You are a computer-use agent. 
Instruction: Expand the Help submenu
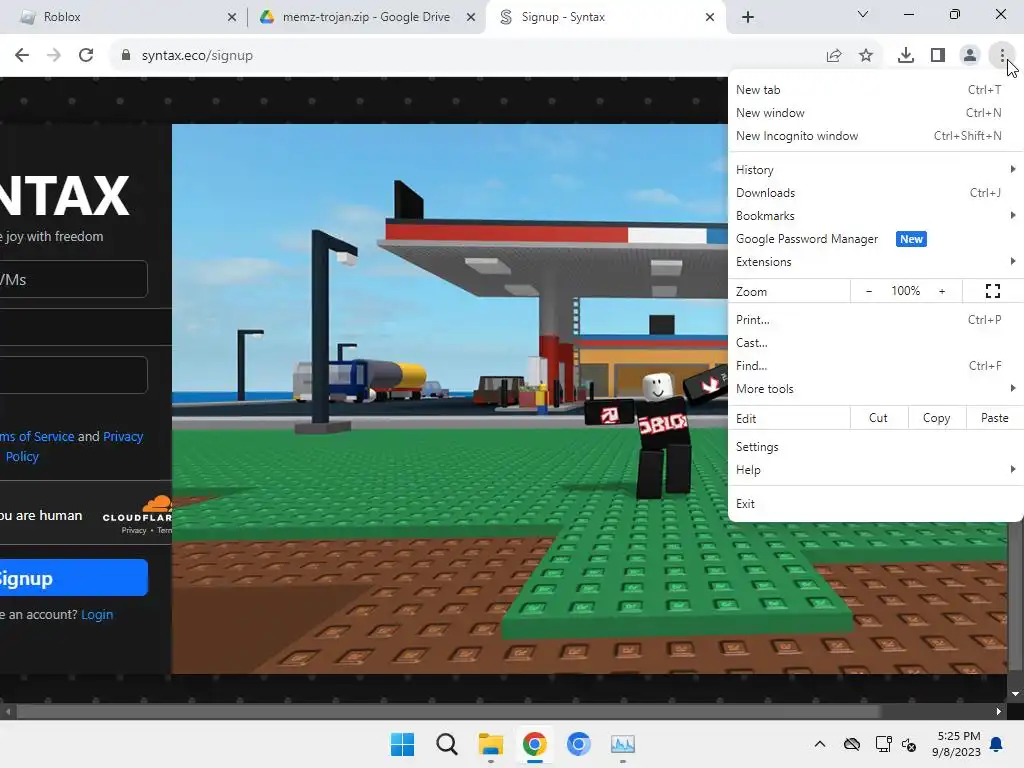point(875,470)
